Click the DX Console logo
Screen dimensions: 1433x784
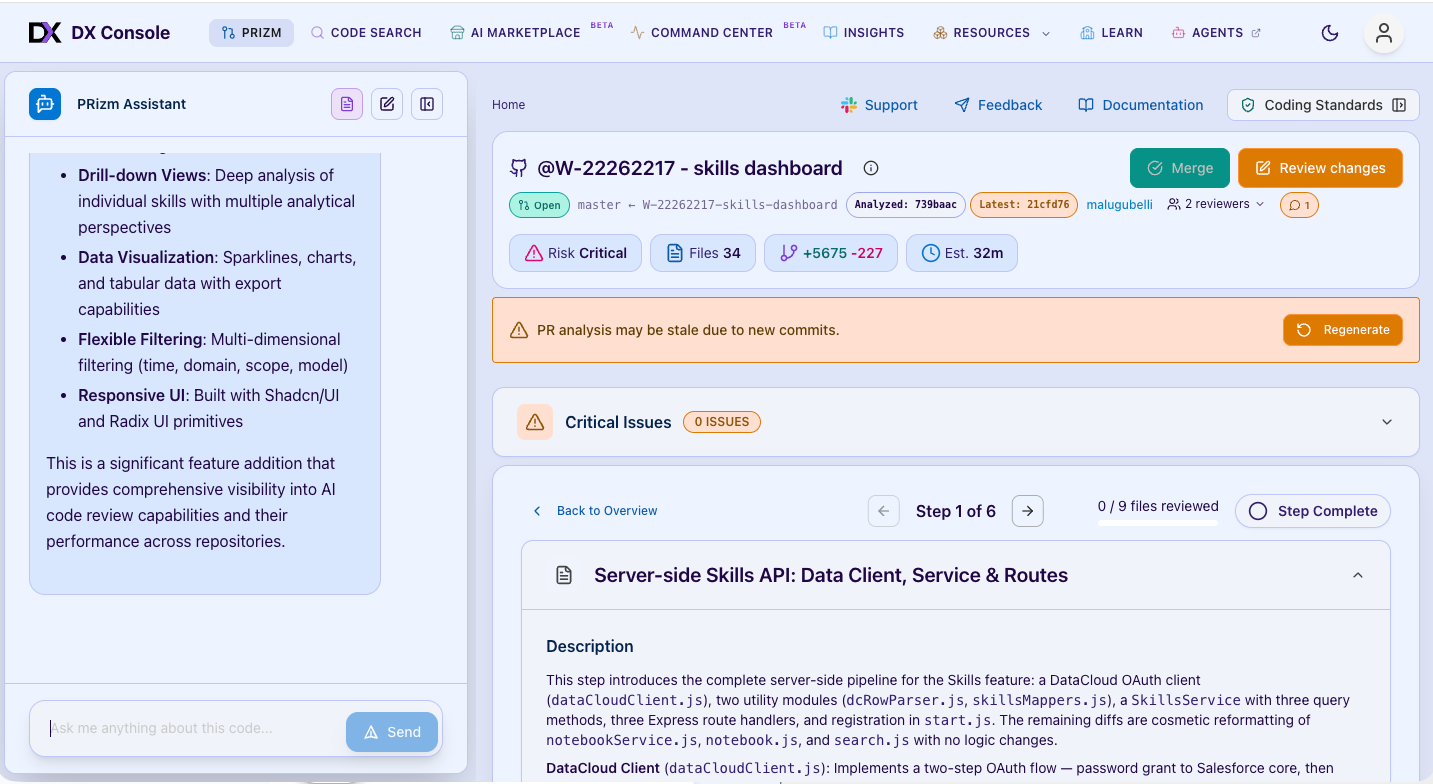pos(99,33)
